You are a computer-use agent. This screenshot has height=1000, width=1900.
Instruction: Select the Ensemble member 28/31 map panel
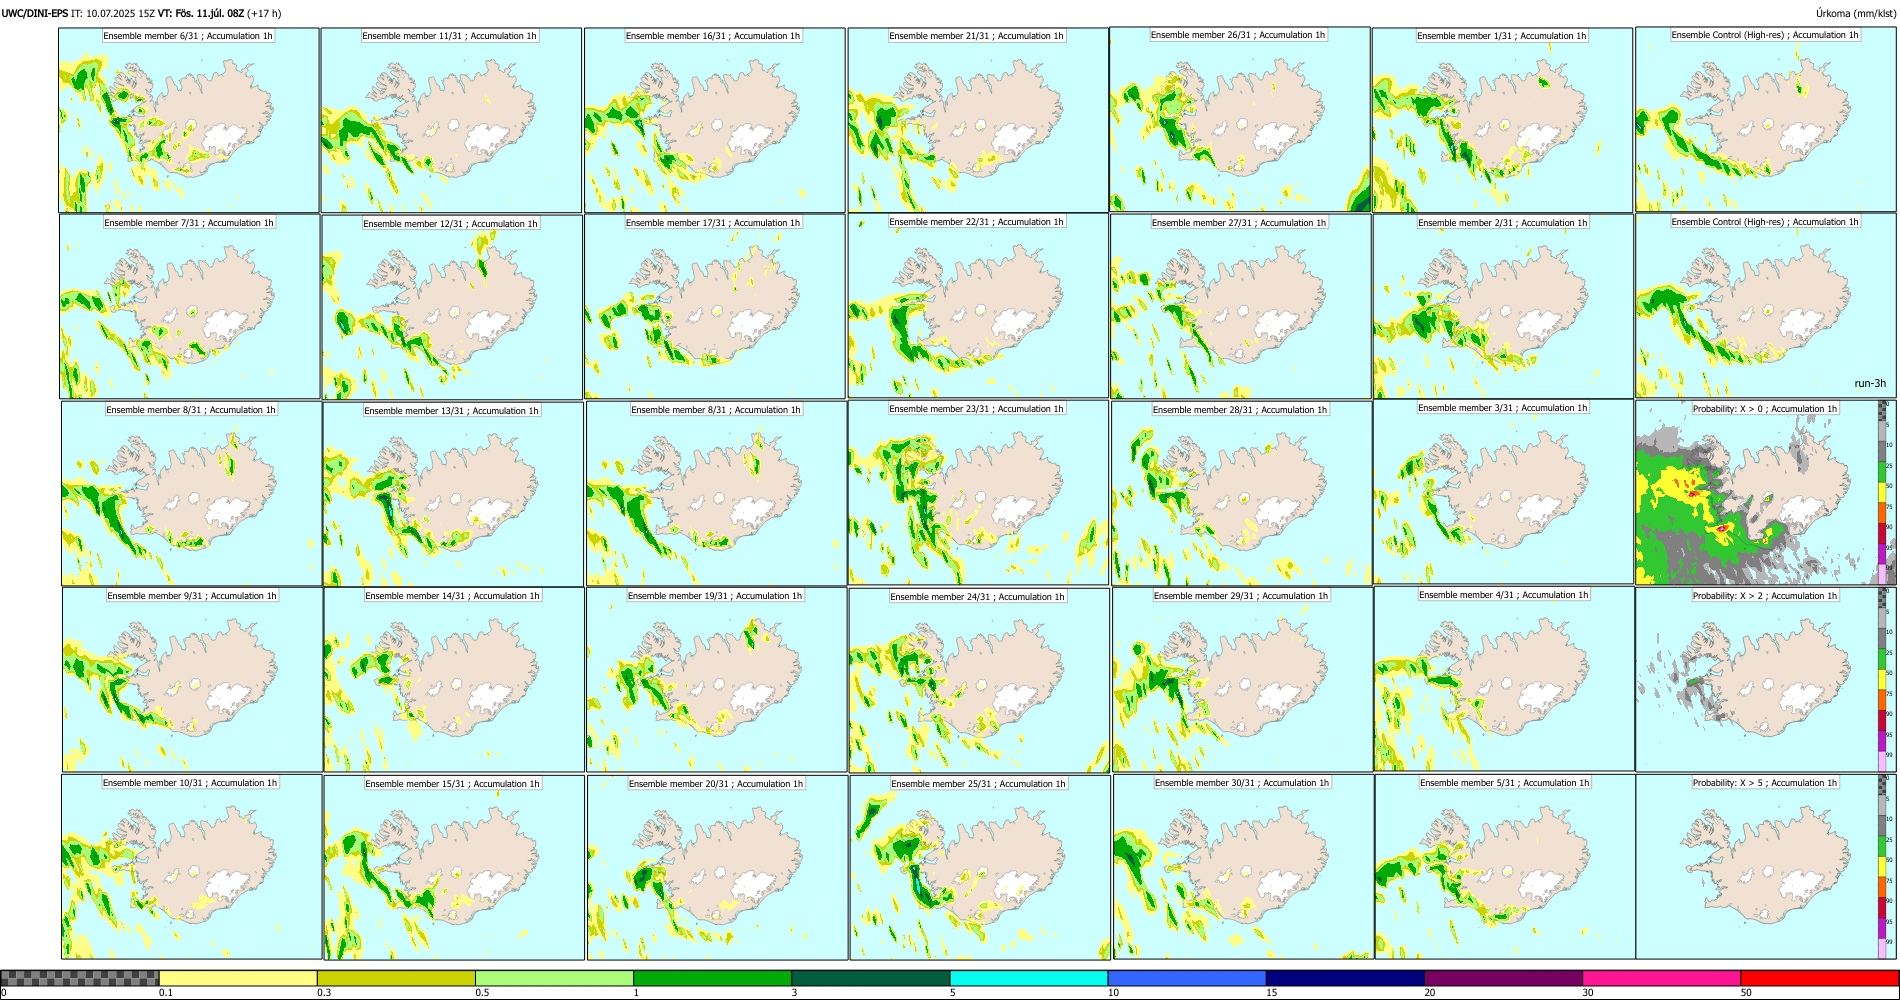click(1242, 494)
